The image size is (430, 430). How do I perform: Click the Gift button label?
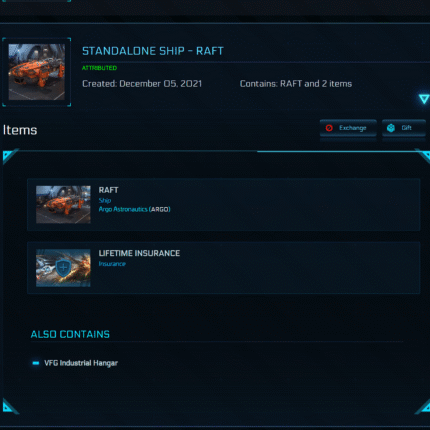(406, 128)
